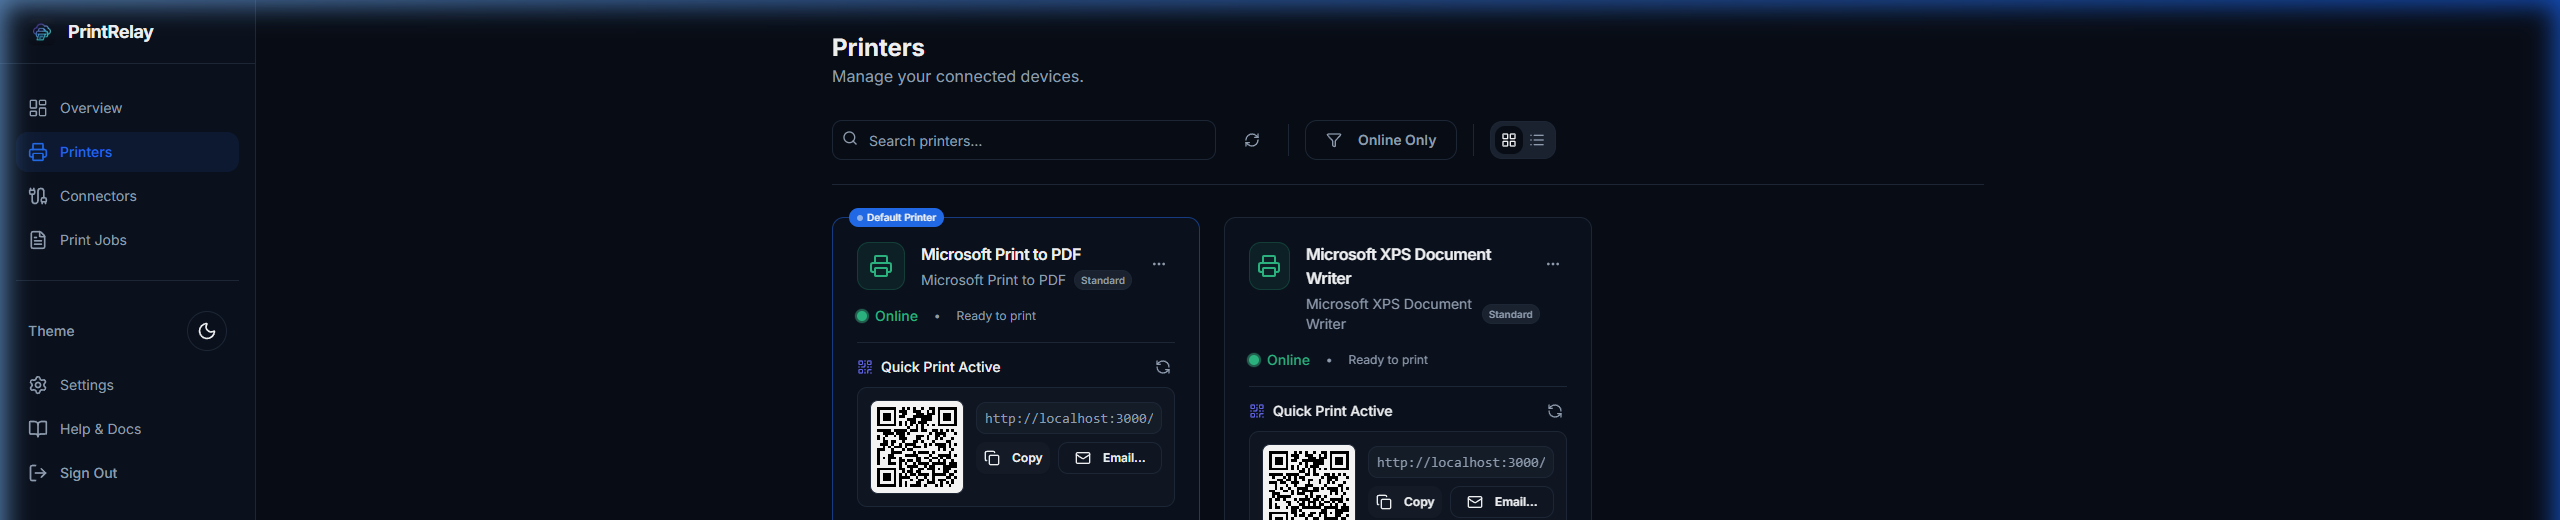Switch to list view
This screenshot has width=2560, height=520.
(x=1537, y=140)
